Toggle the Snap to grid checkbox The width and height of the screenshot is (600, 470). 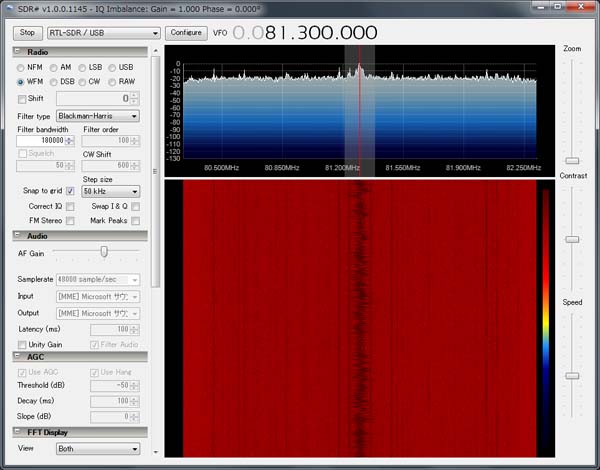pyautogui.click(x=70, y=191)
